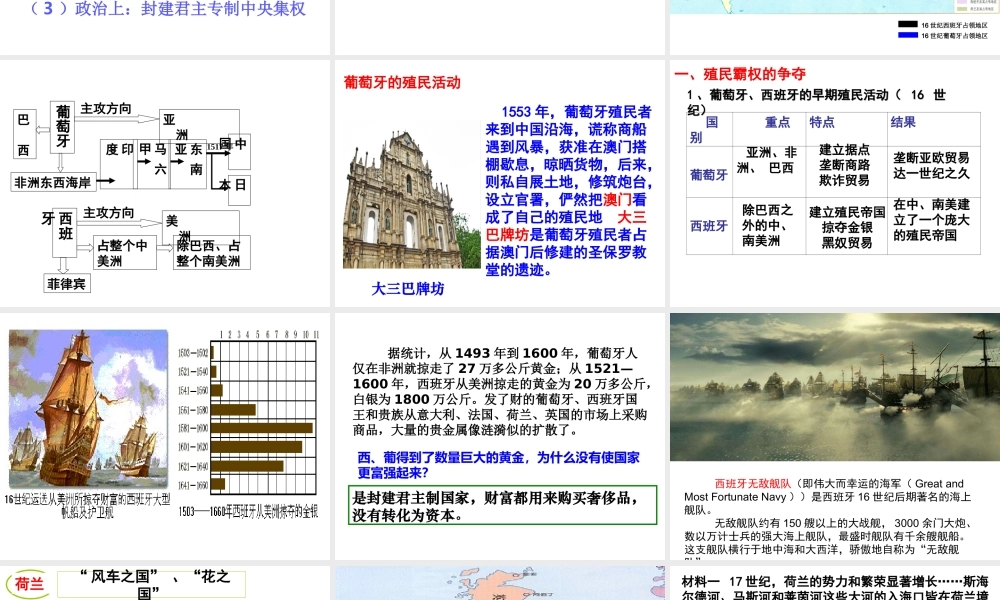This screenshot has height=600, width=1000.
Task: Select the 一、殖民霸权的争夺 heading
Action: 740,74
